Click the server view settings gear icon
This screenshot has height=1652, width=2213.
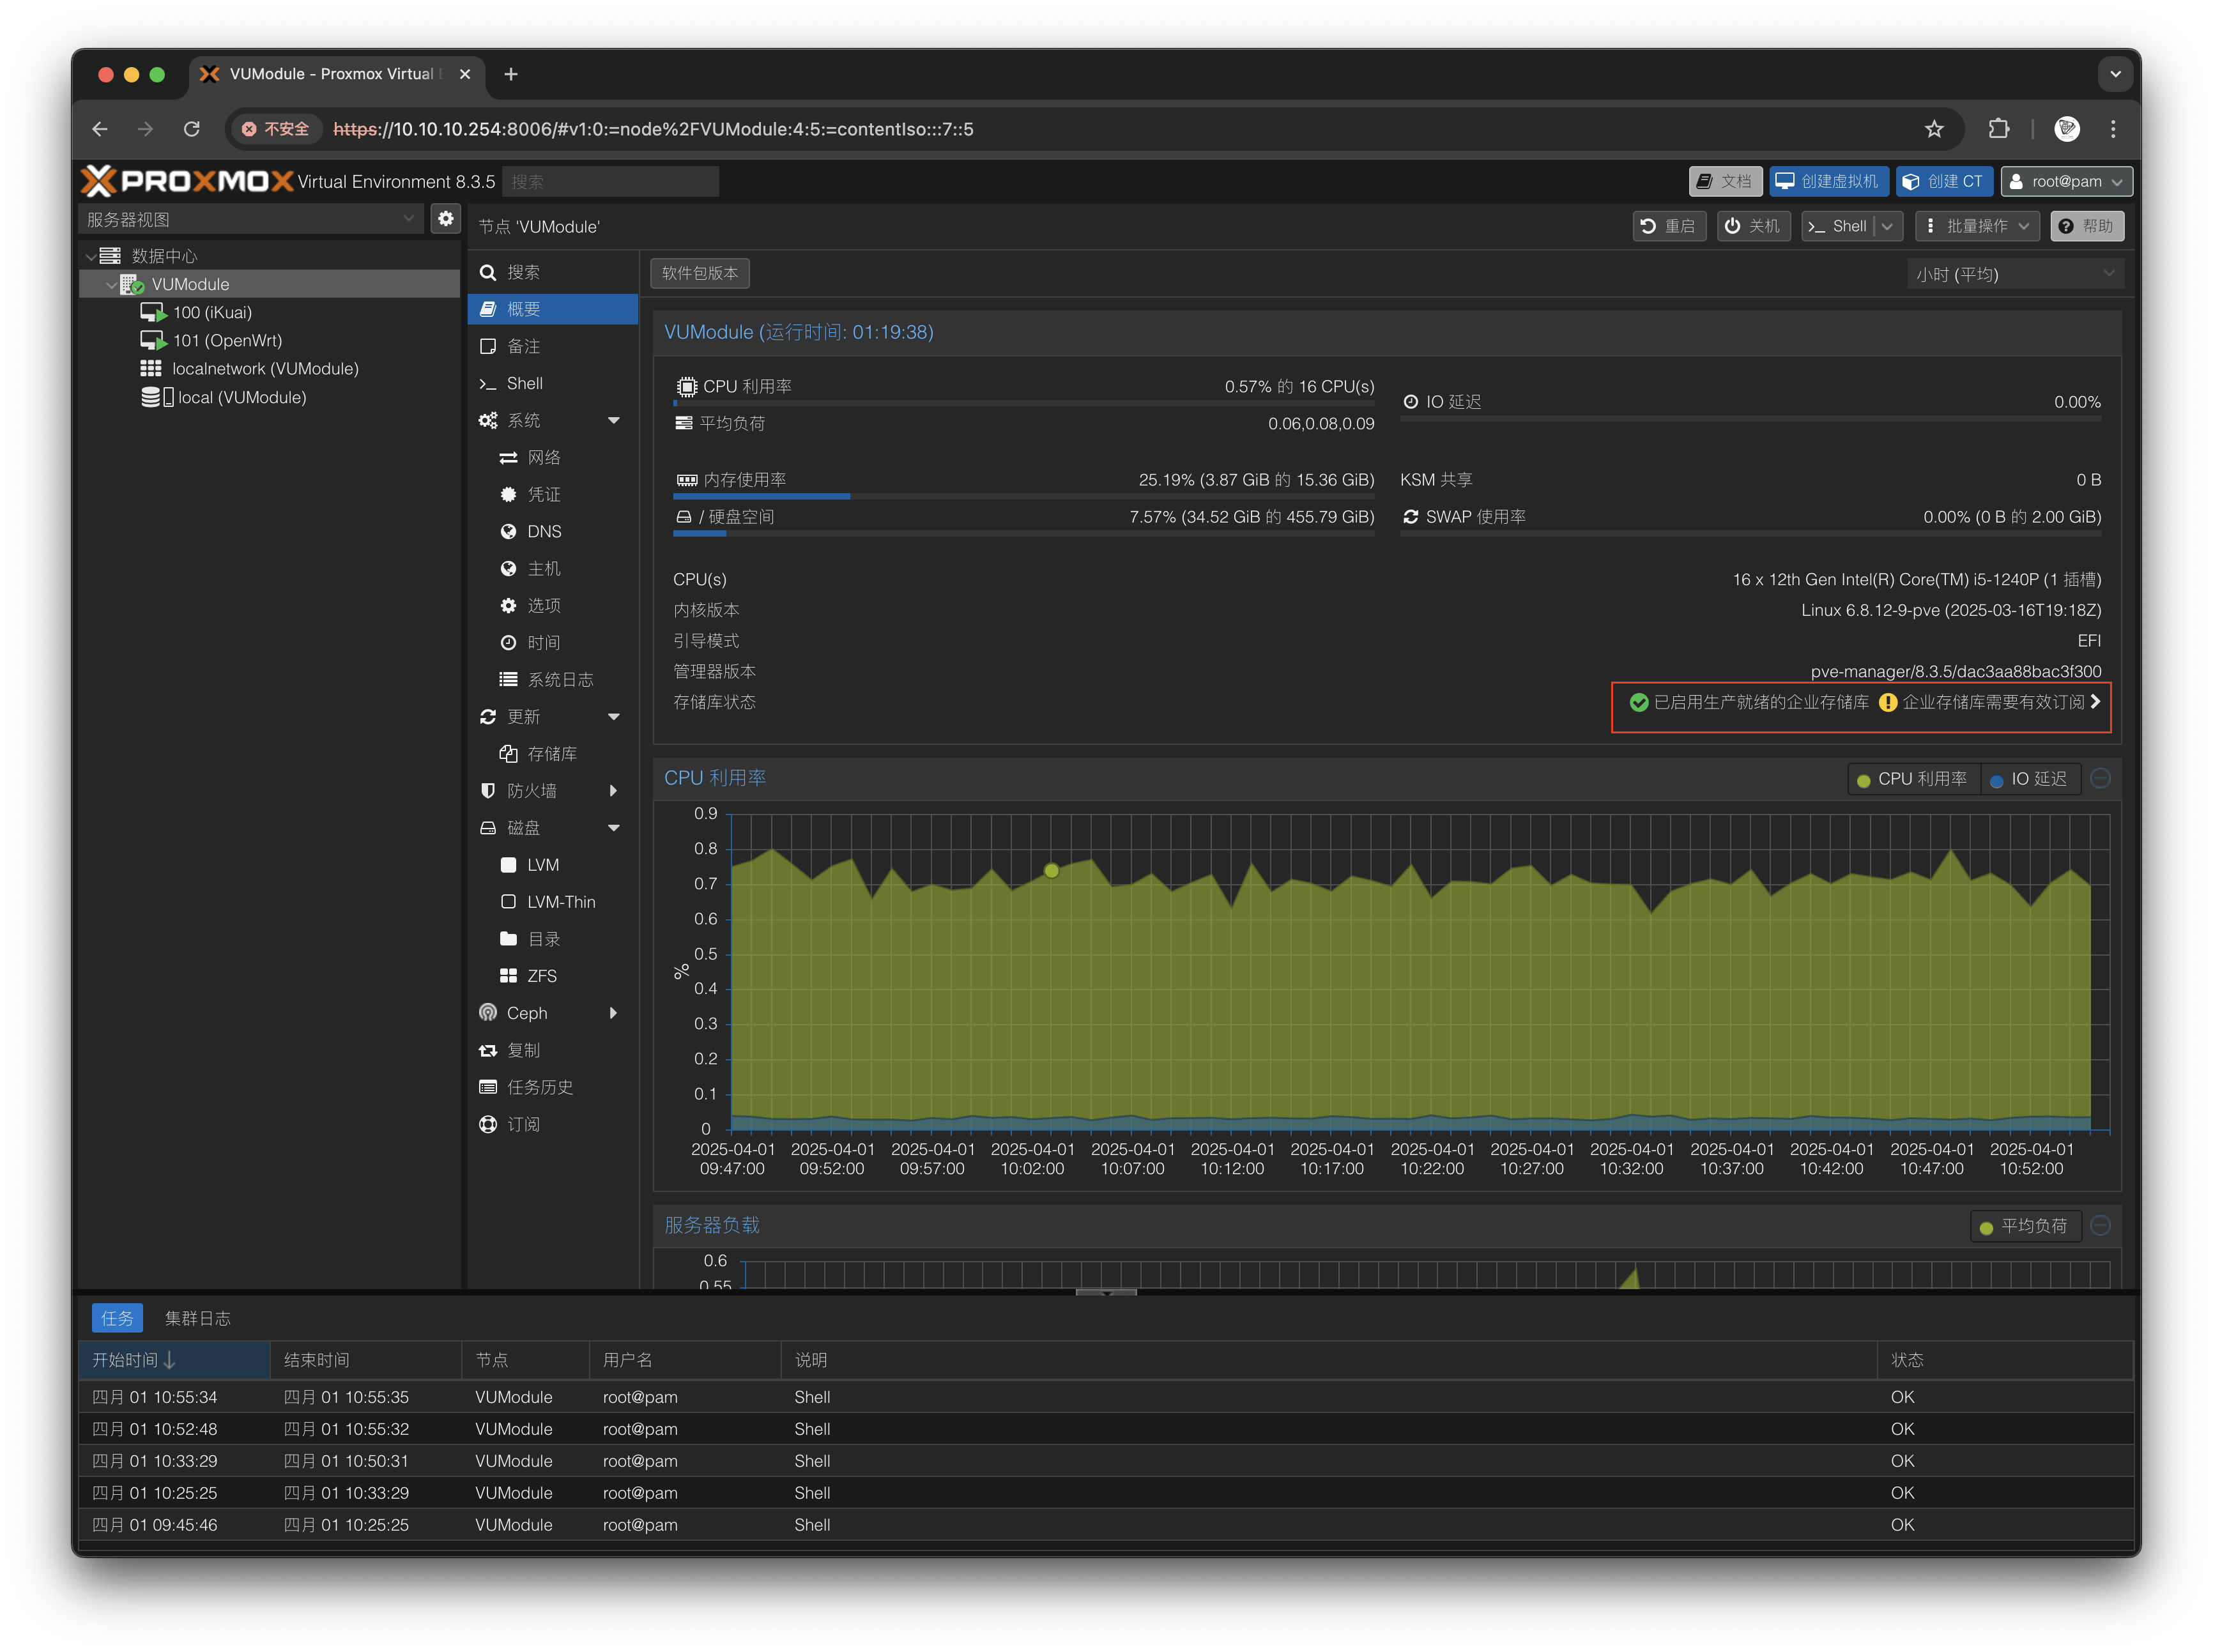(446, 218)
